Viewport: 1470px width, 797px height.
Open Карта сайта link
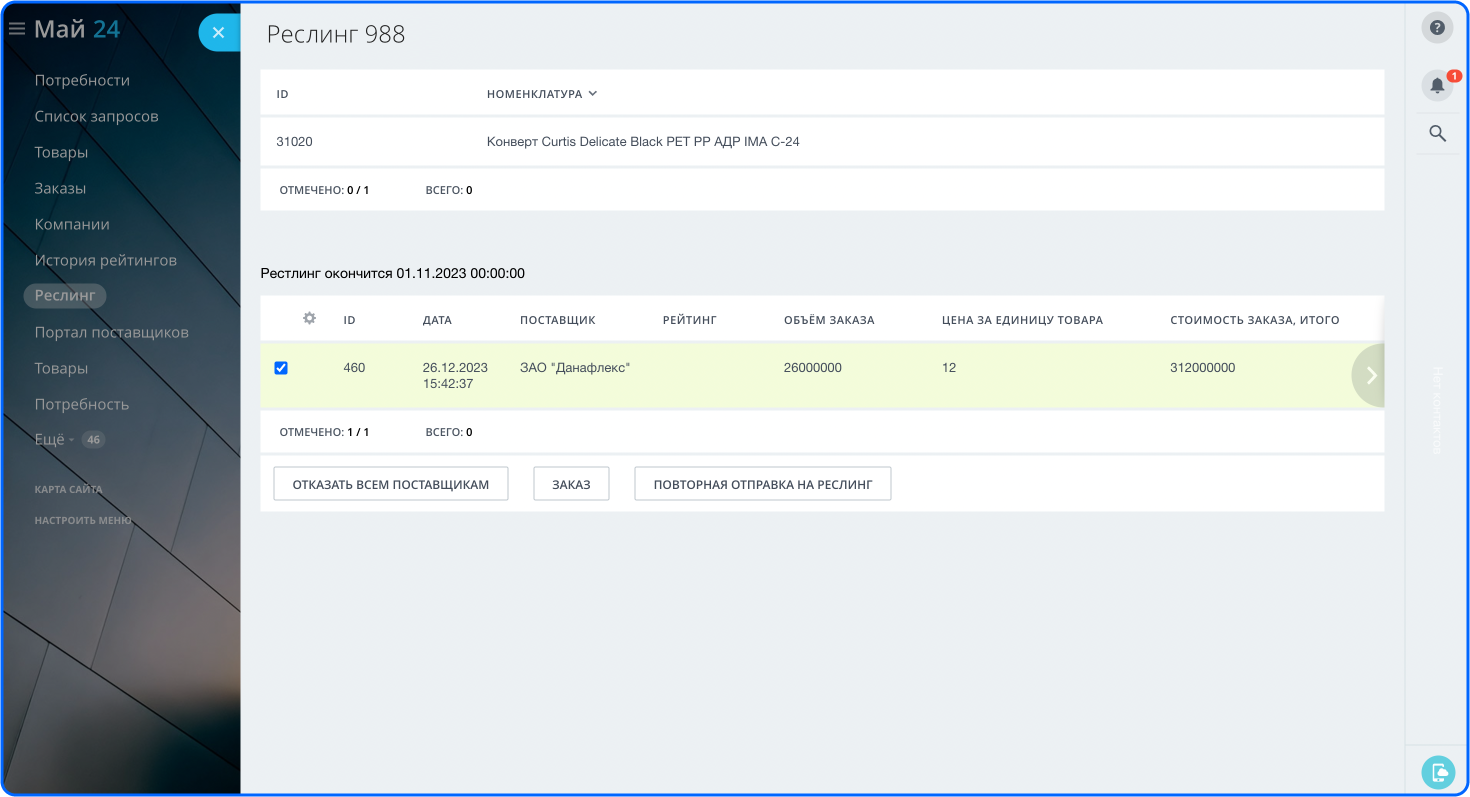click(x=68, y=490)
